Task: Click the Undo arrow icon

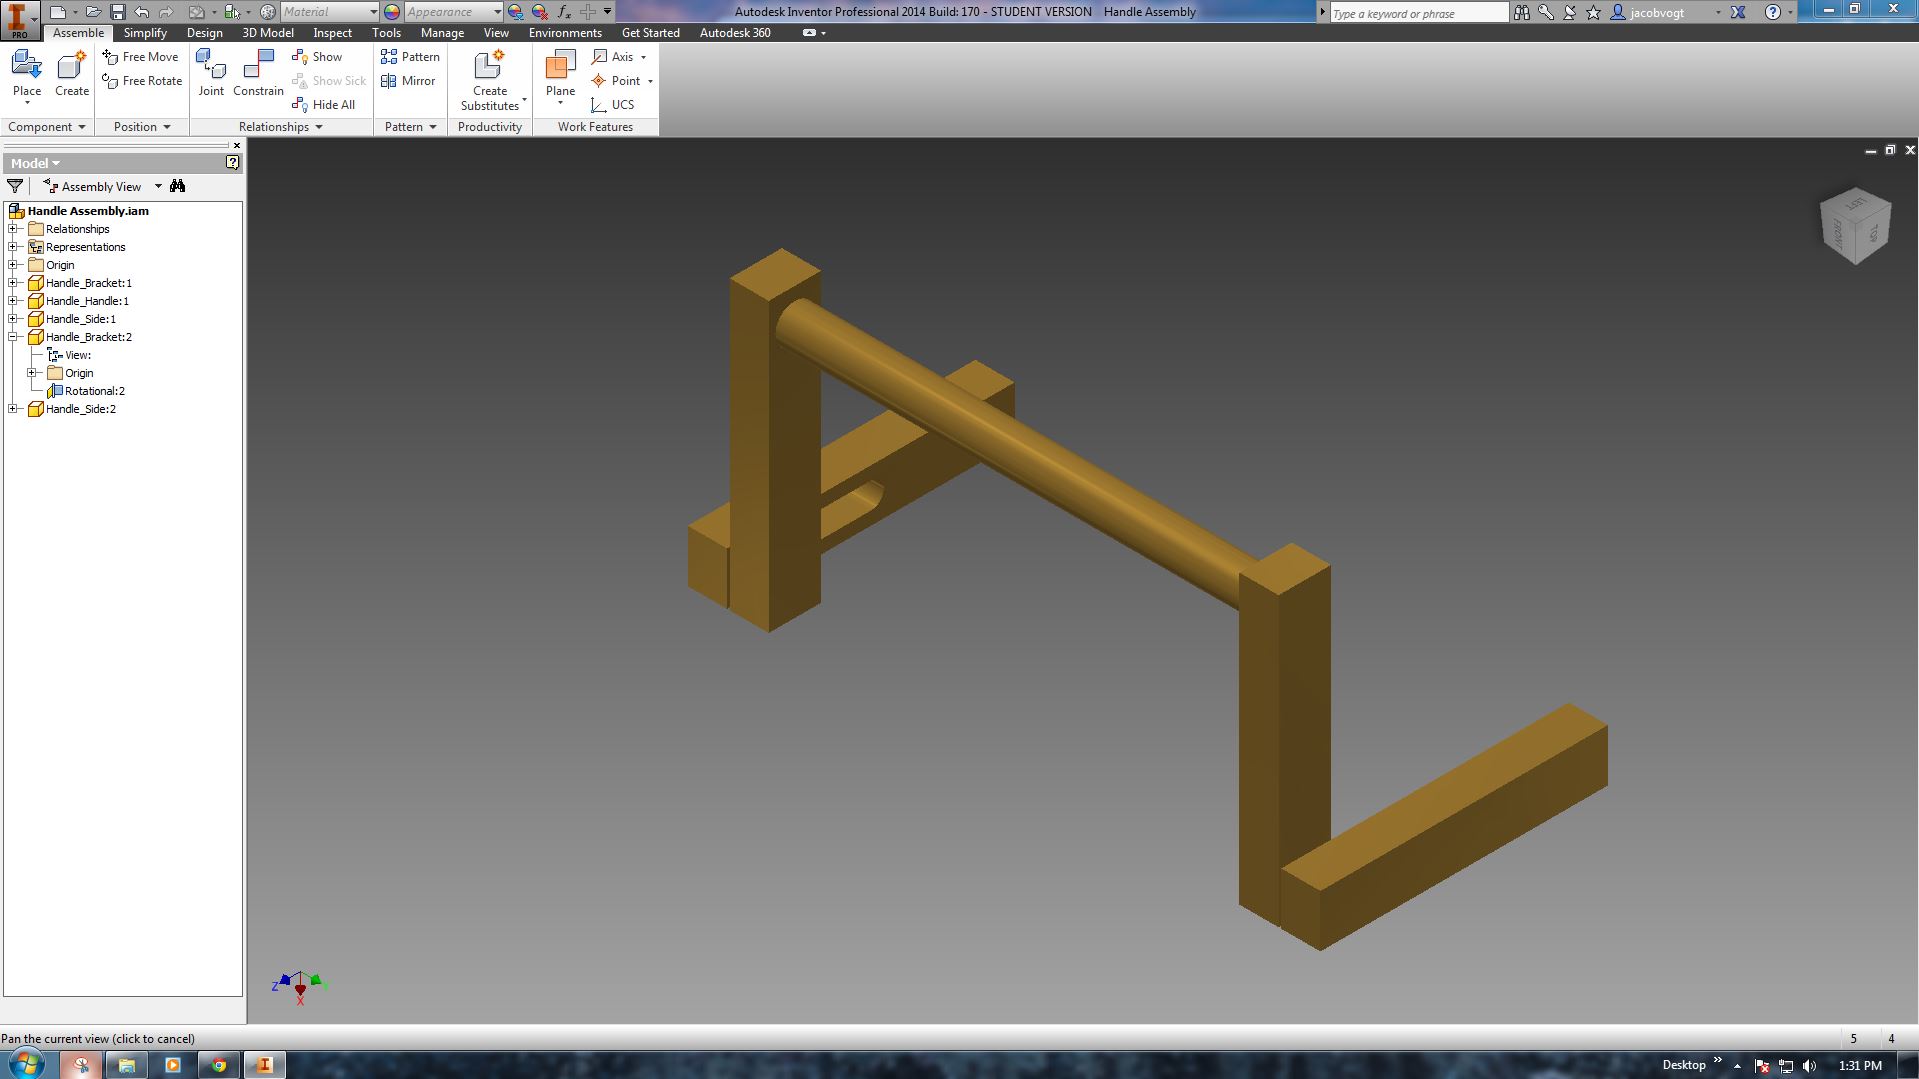Action: coord(141,12)
